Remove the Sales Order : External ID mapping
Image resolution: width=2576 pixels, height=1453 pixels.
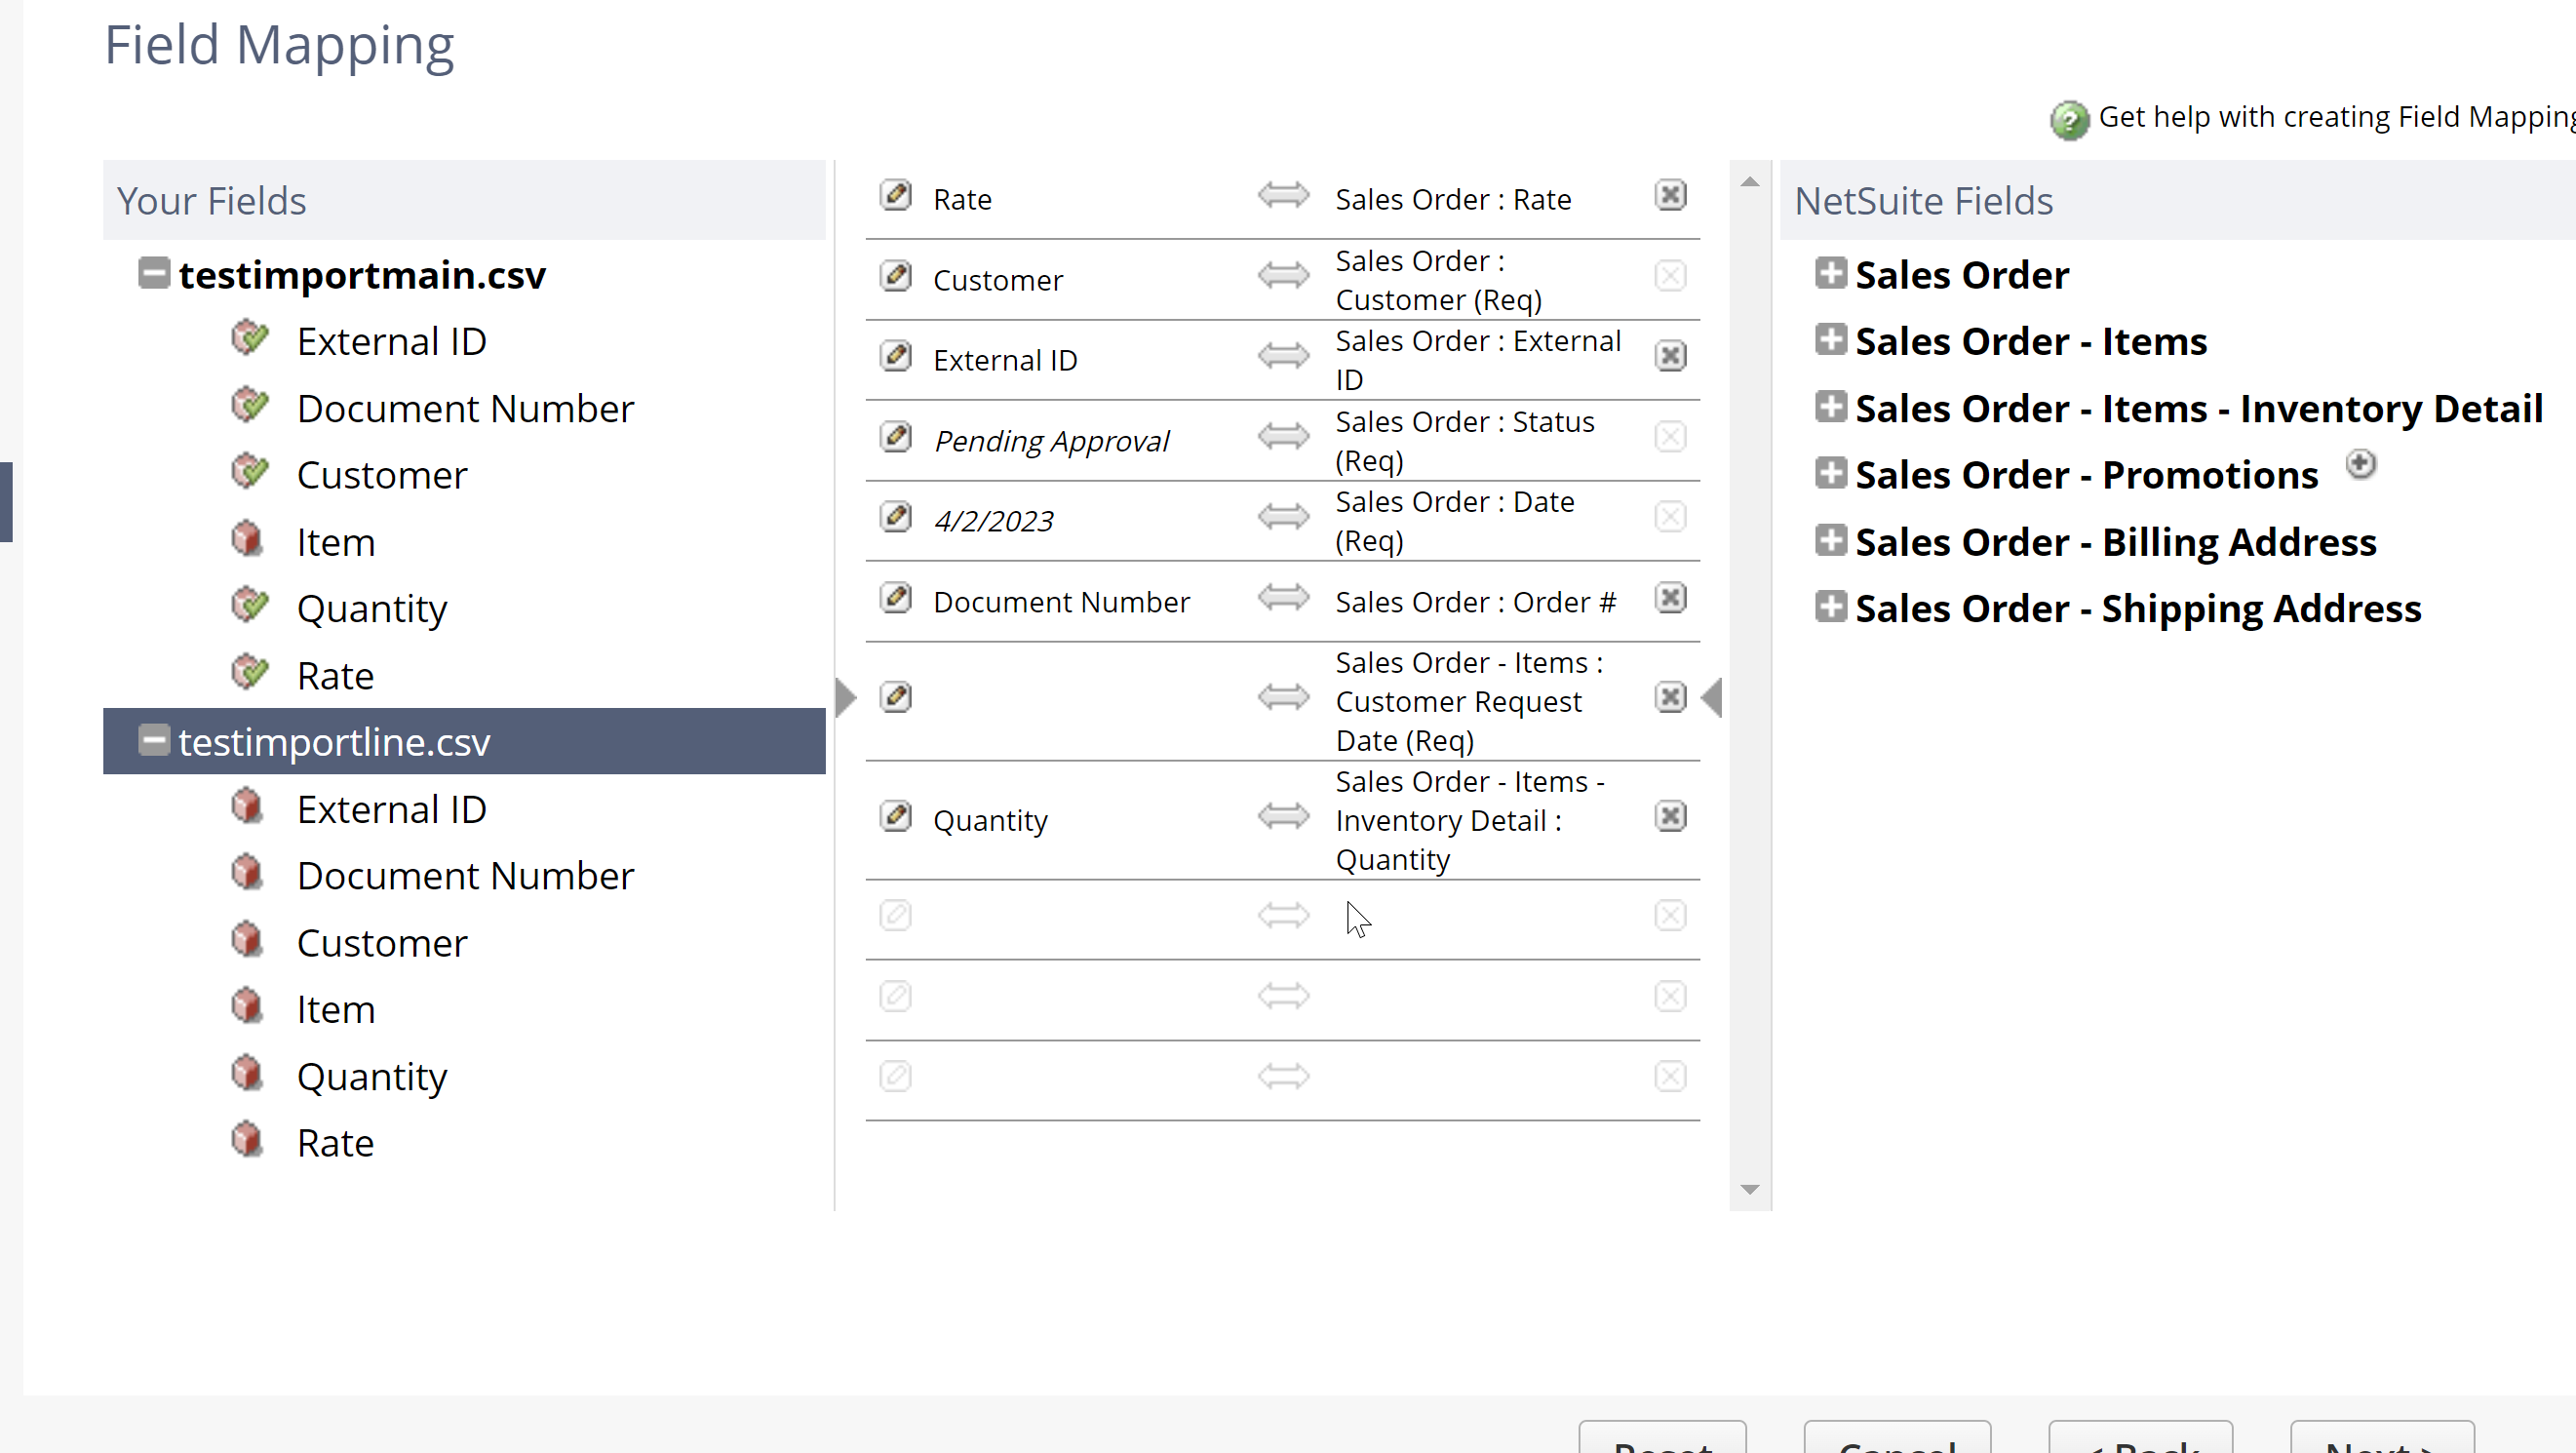[x=1670, y=356]
